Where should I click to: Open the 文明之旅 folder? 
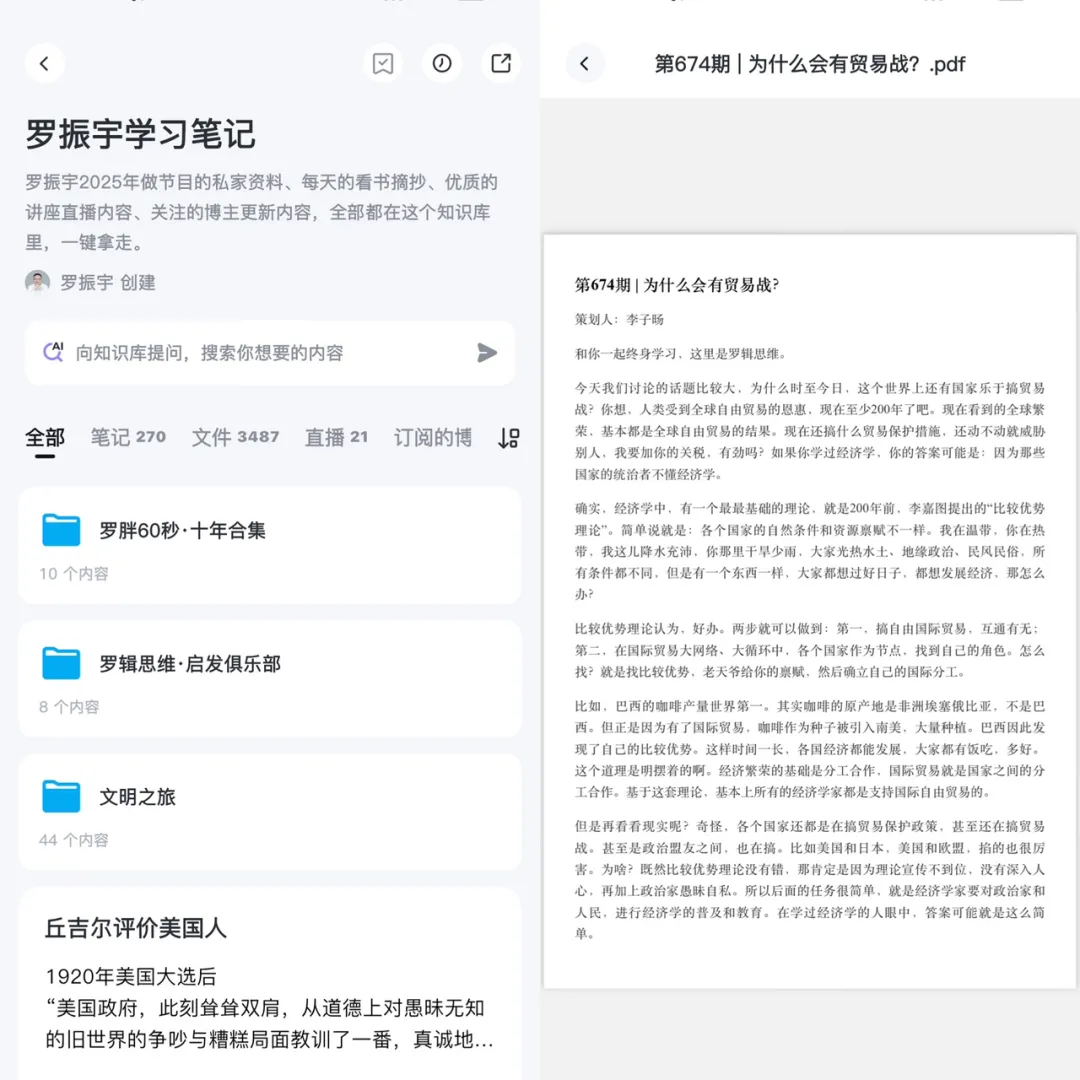[270, 811]
